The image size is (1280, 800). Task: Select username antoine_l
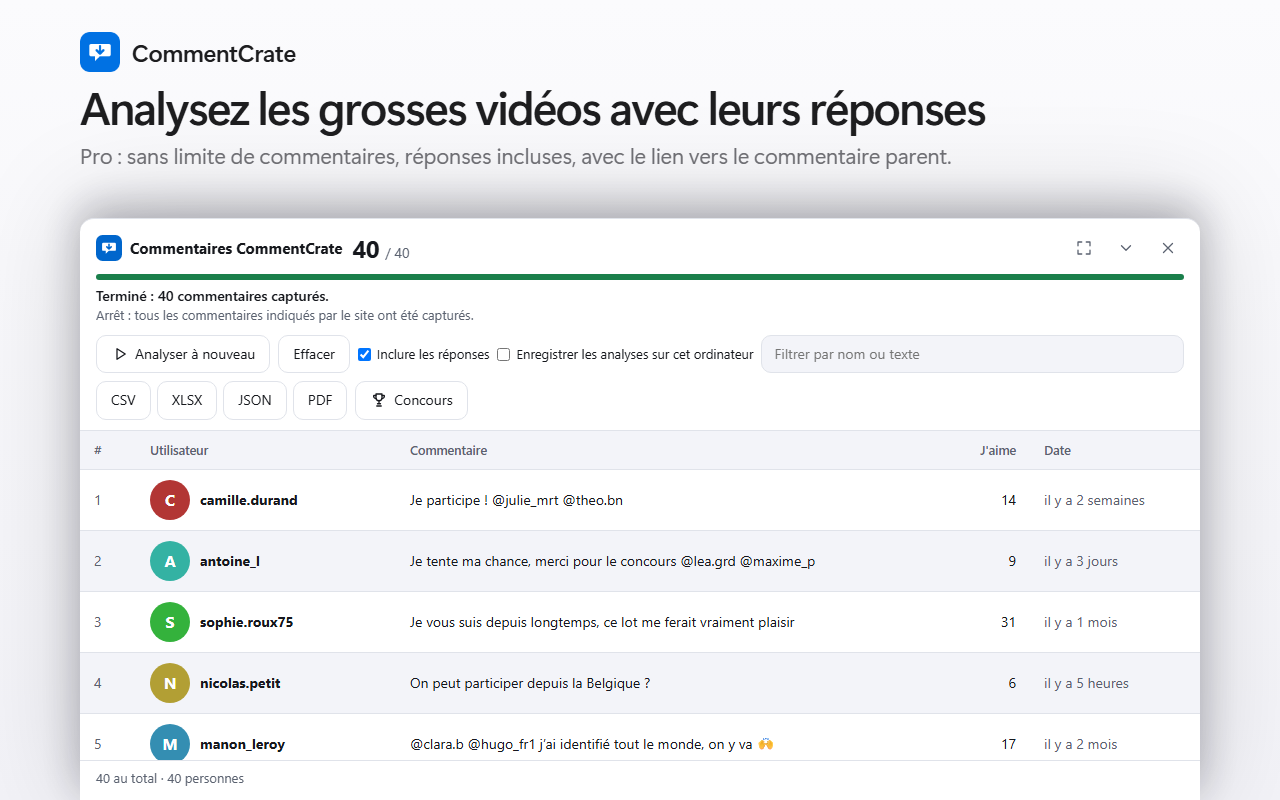point(230,561)
